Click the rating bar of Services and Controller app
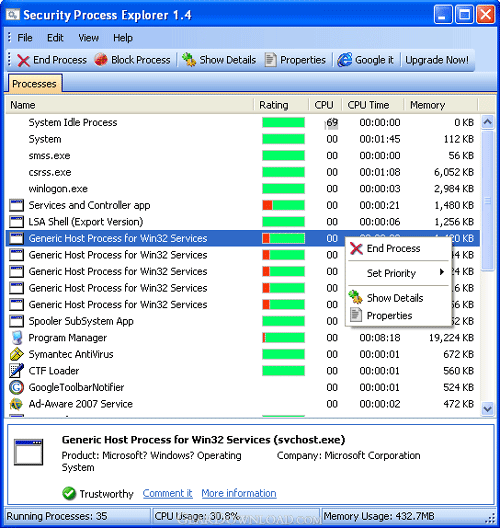Screen dimensions: 500x528 (284, 205)
